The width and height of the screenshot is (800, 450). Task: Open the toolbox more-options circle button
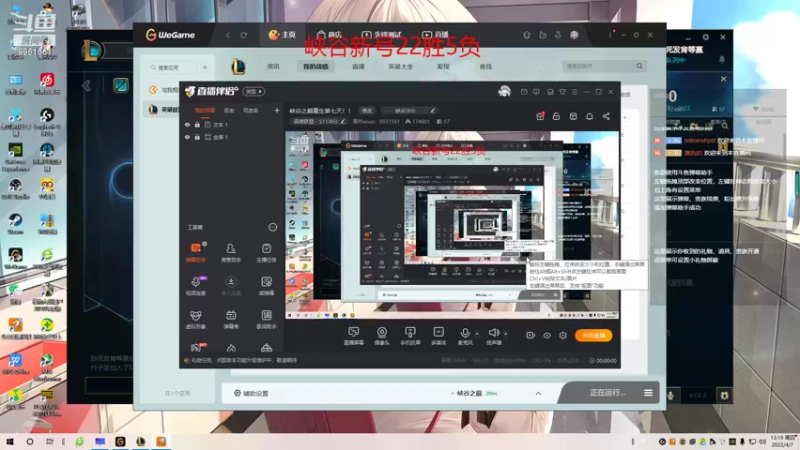(x=272, y=227)
